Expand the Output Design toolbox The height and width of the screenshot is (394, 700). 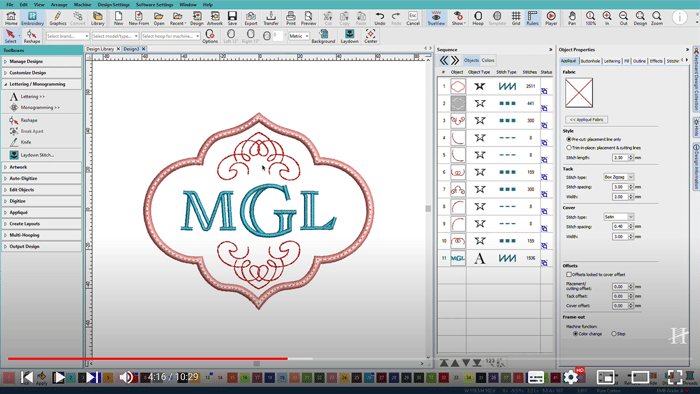(42, 246)
